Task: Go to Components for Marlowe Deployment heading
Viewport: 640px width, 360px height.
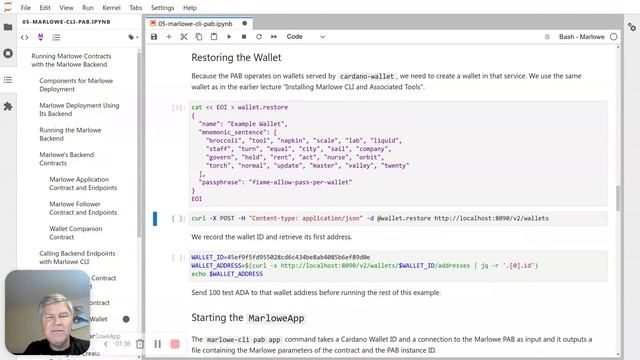Action: [x=76, y=85]
